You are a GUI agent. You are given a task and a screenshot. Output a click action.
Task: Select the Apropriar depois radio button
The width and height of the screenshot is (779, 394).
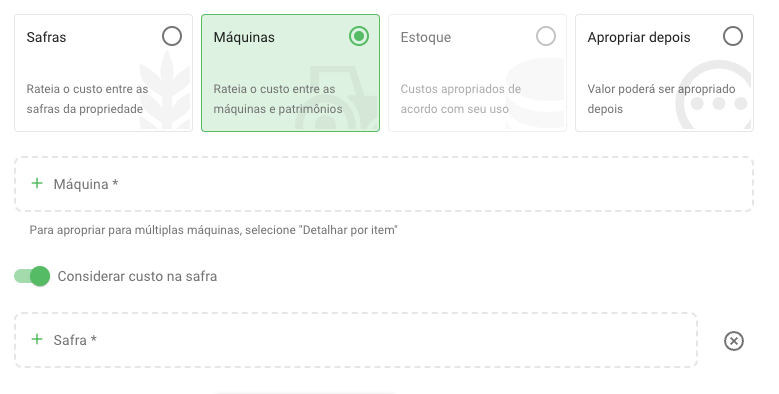point(733,36)
